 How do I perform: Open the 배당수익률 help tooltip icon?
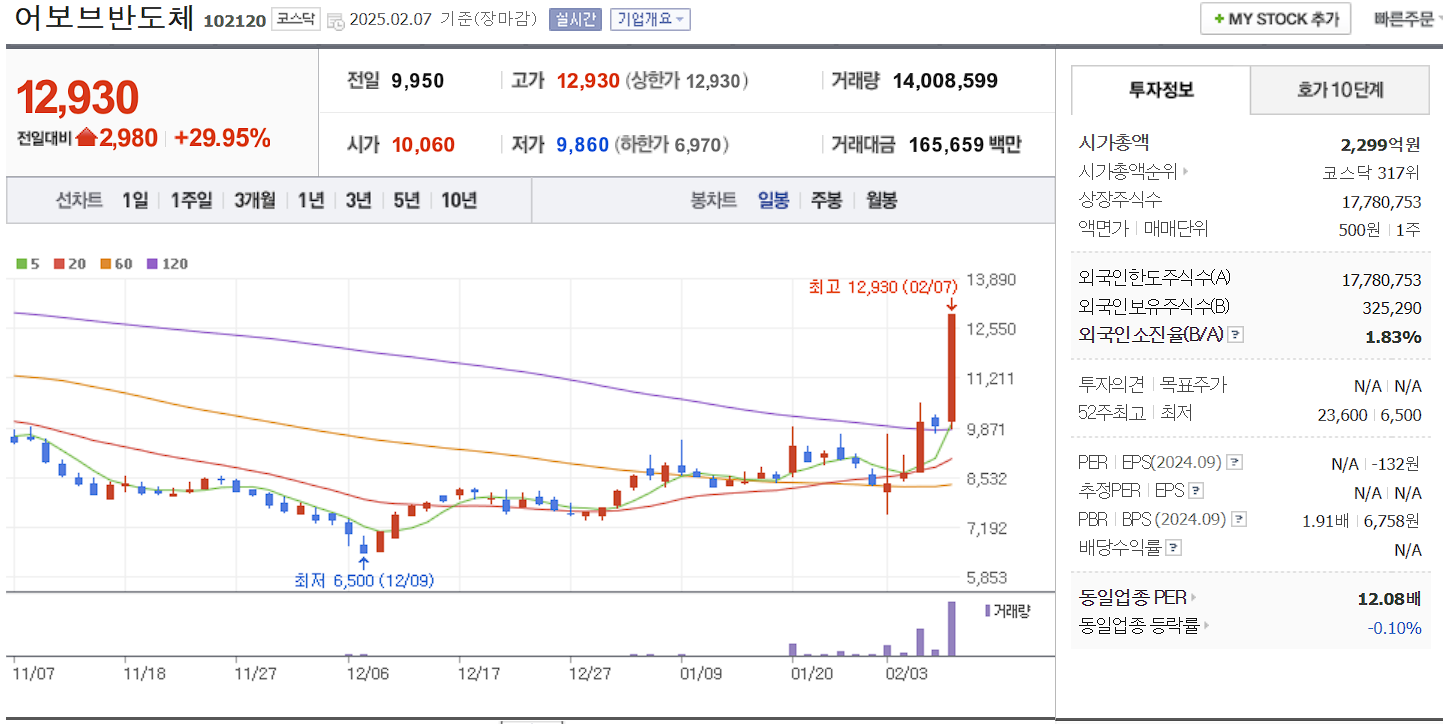1173,545
